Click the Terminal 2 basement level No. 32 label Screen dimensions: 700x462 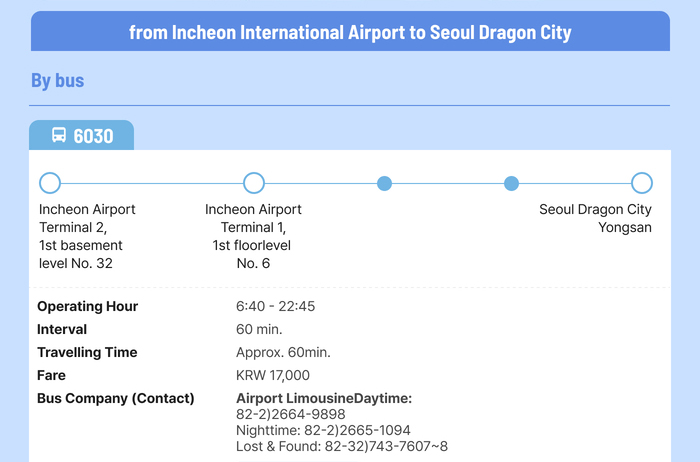pos(87,236)
